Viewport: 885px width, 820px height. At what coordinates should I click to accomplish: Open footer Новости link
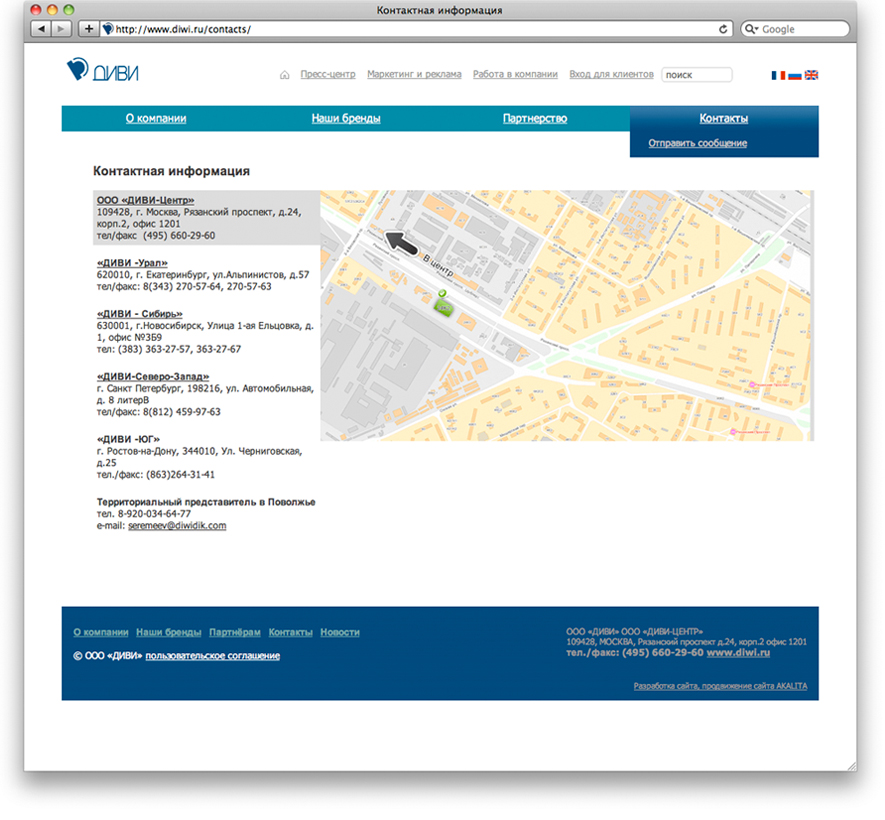tap(340, 632)
